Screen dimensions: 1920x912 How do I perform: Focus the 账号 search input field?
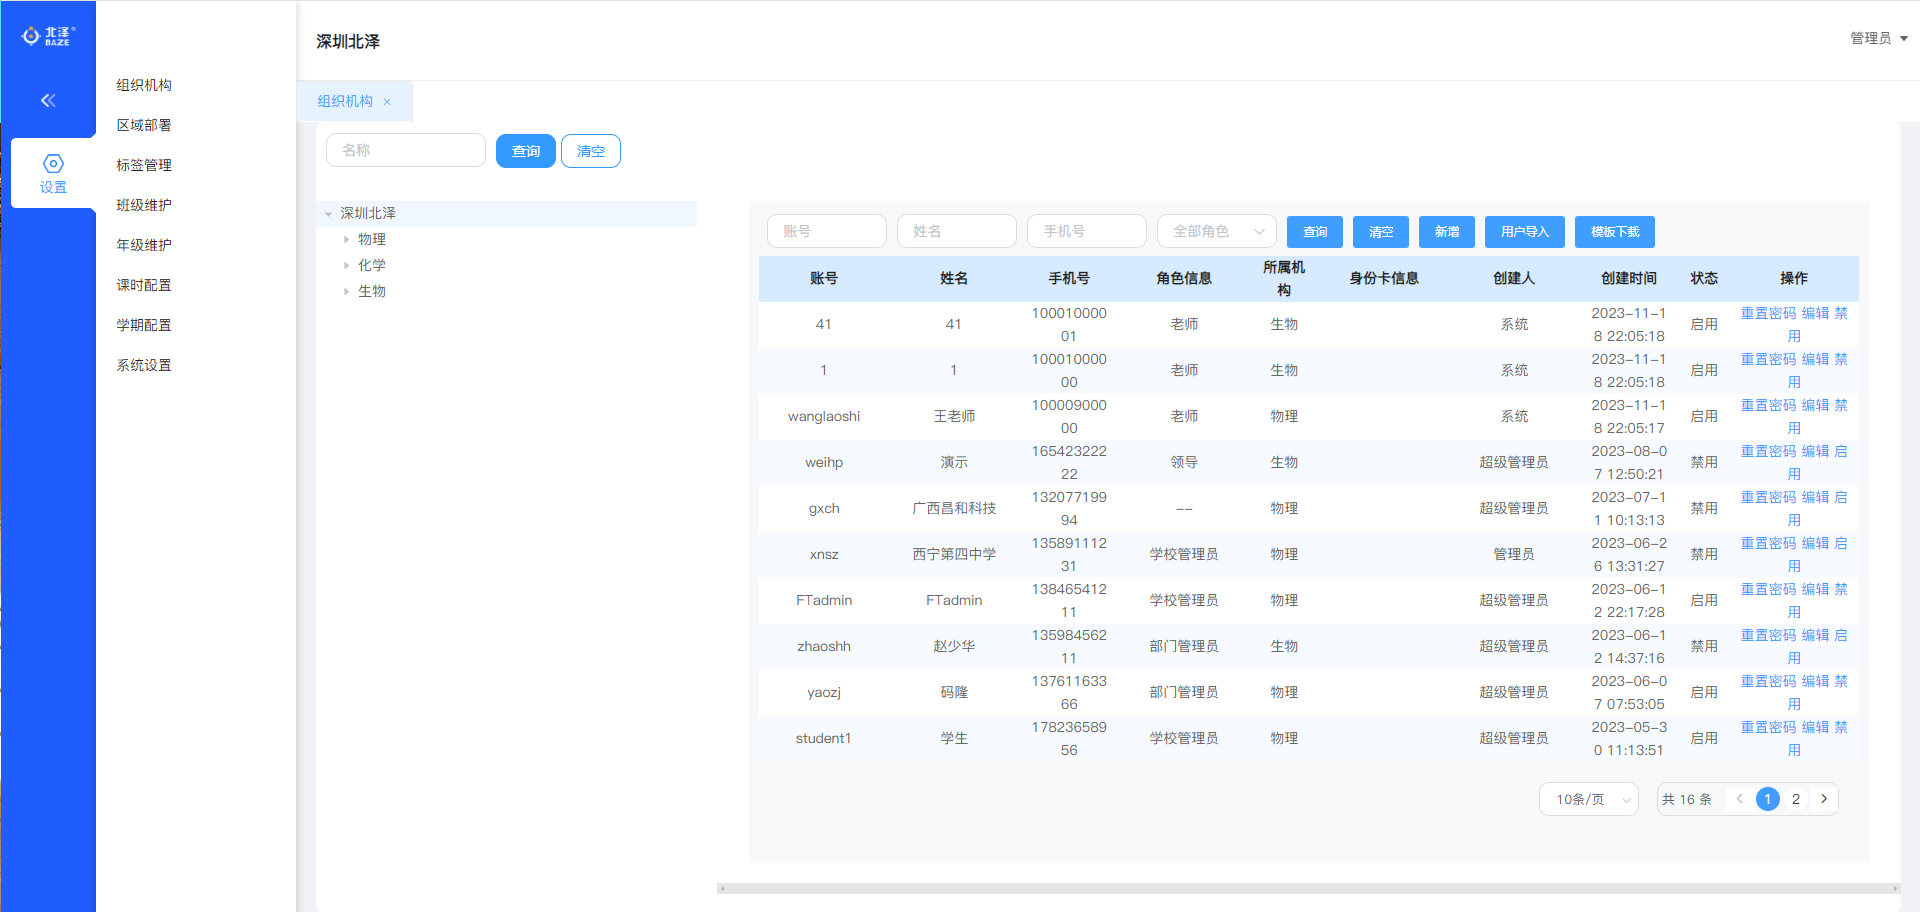coord(826,231)
